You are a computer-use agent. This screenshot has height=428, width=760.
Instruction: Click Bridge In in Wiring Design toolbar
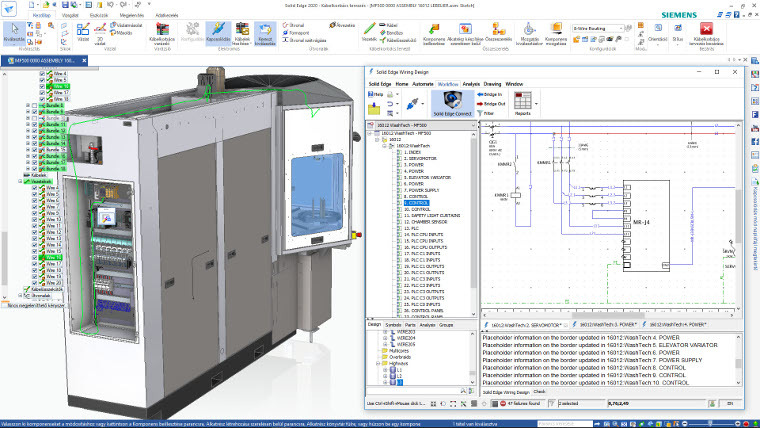point(490,95)
